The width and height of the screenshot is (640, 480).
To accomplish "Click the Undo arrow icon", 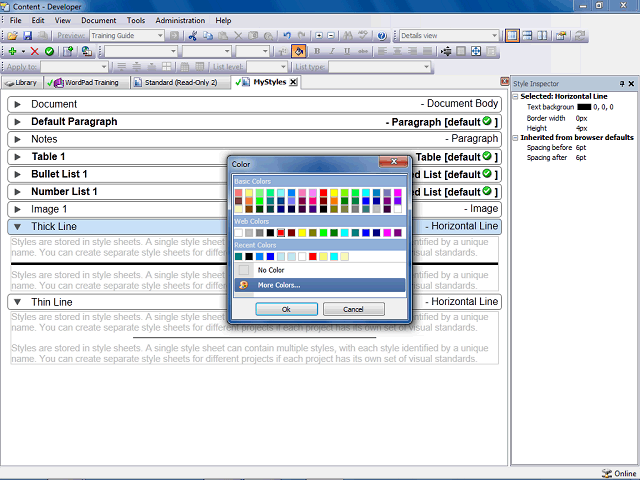I will 287,36.
